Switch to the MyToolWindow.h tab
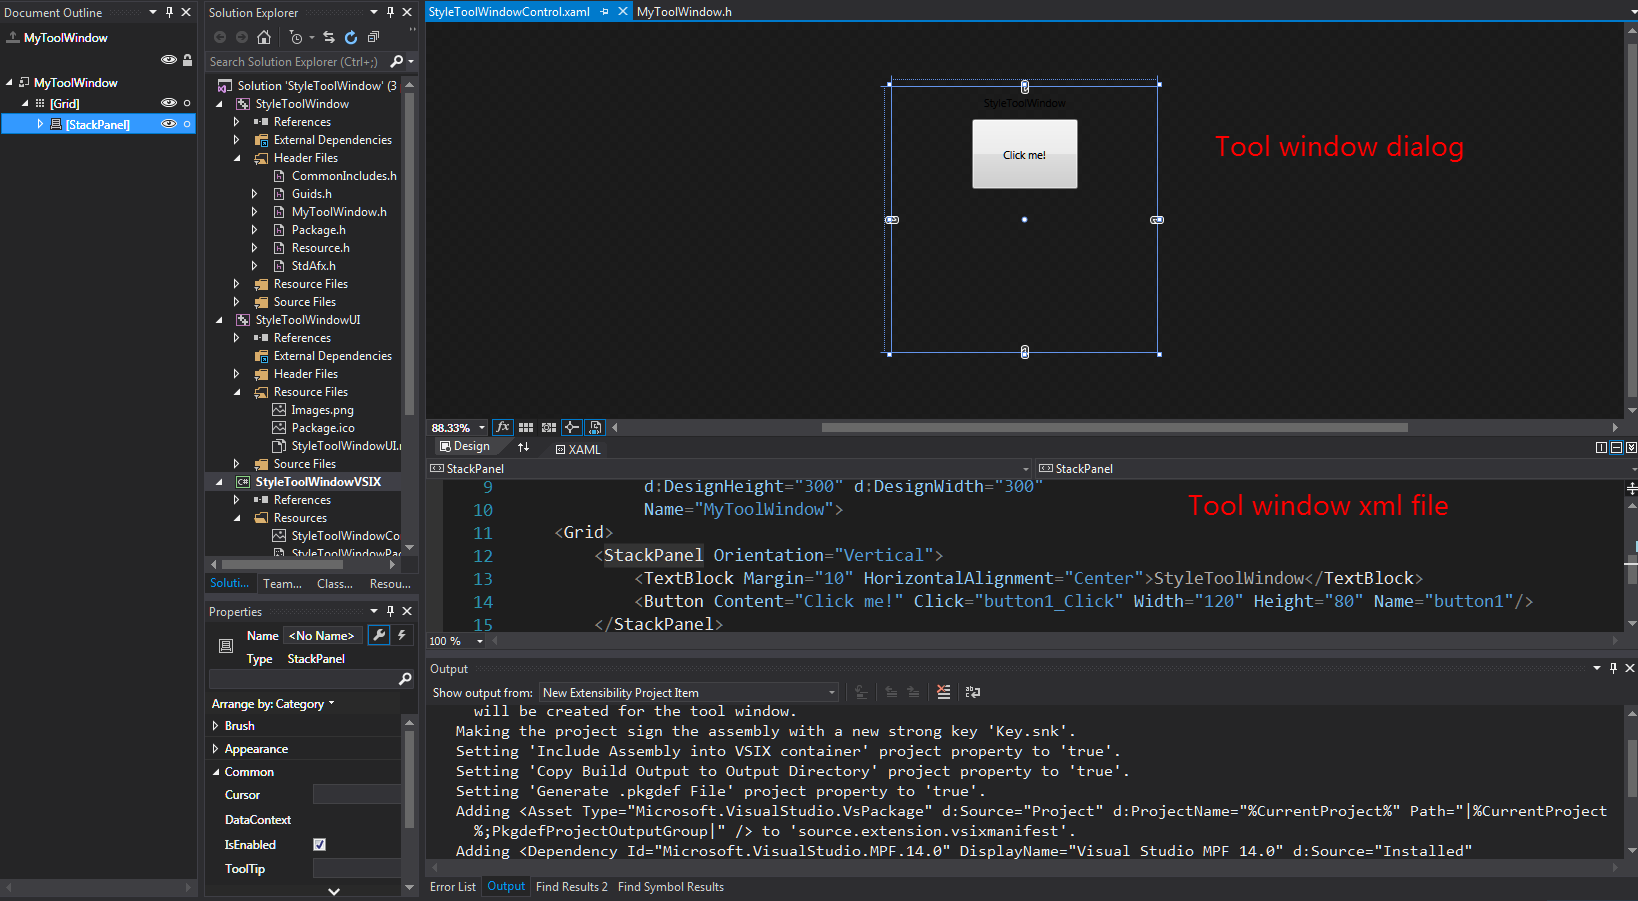This screenshot has height=901, width=1638. coord(684,12)
